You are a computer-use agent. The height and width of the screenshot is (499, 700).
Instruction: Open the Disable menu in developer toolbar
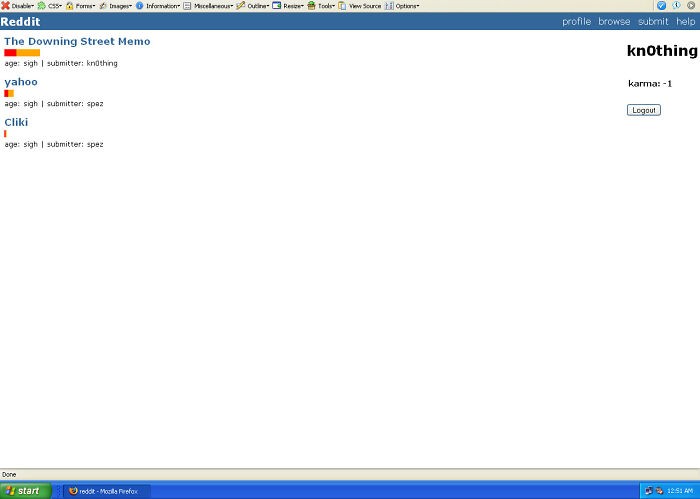(18, 6)
